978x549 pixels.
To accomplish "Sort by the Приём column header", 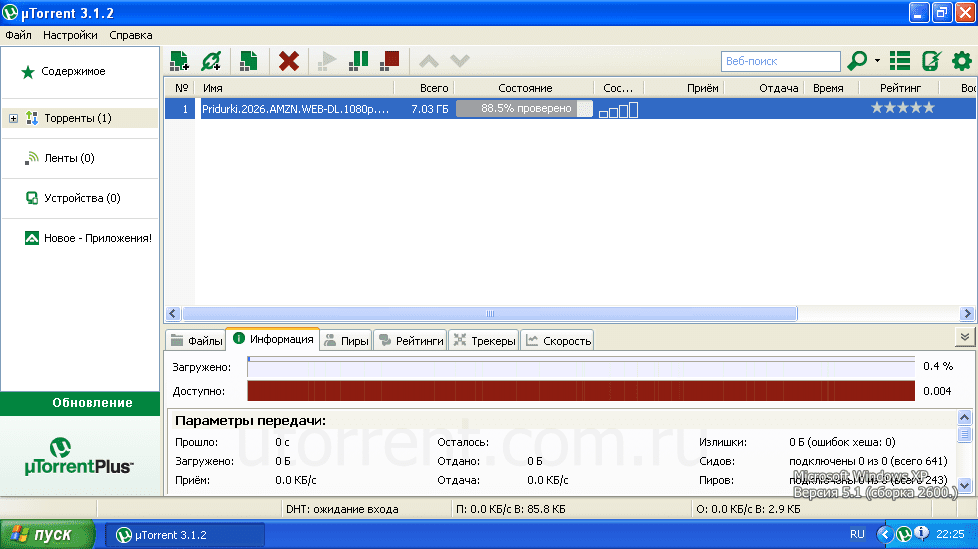I will (x=684, y=88).
